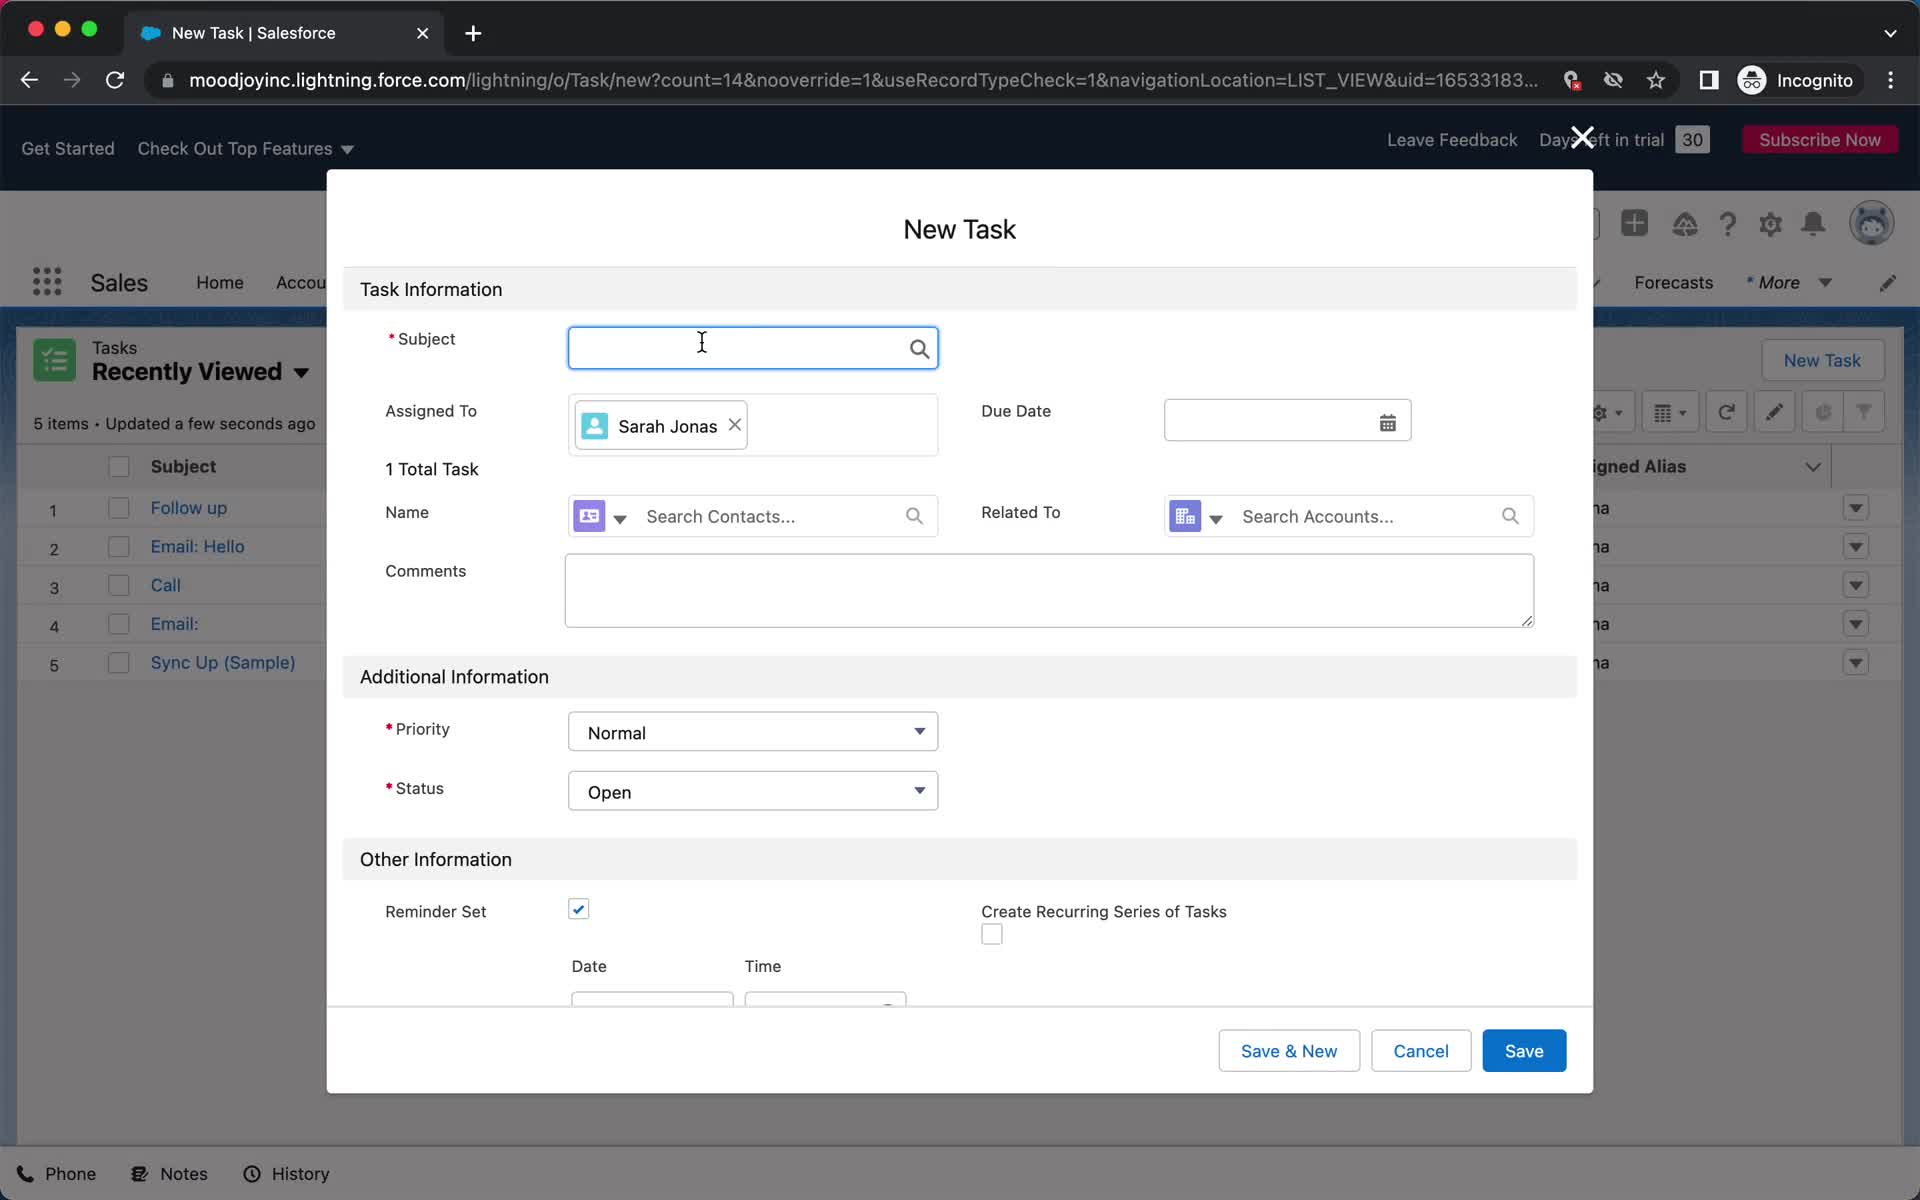Click search icon in Search Contacts field
This screenshot has width=1920, height=1200.
point(914,516)
